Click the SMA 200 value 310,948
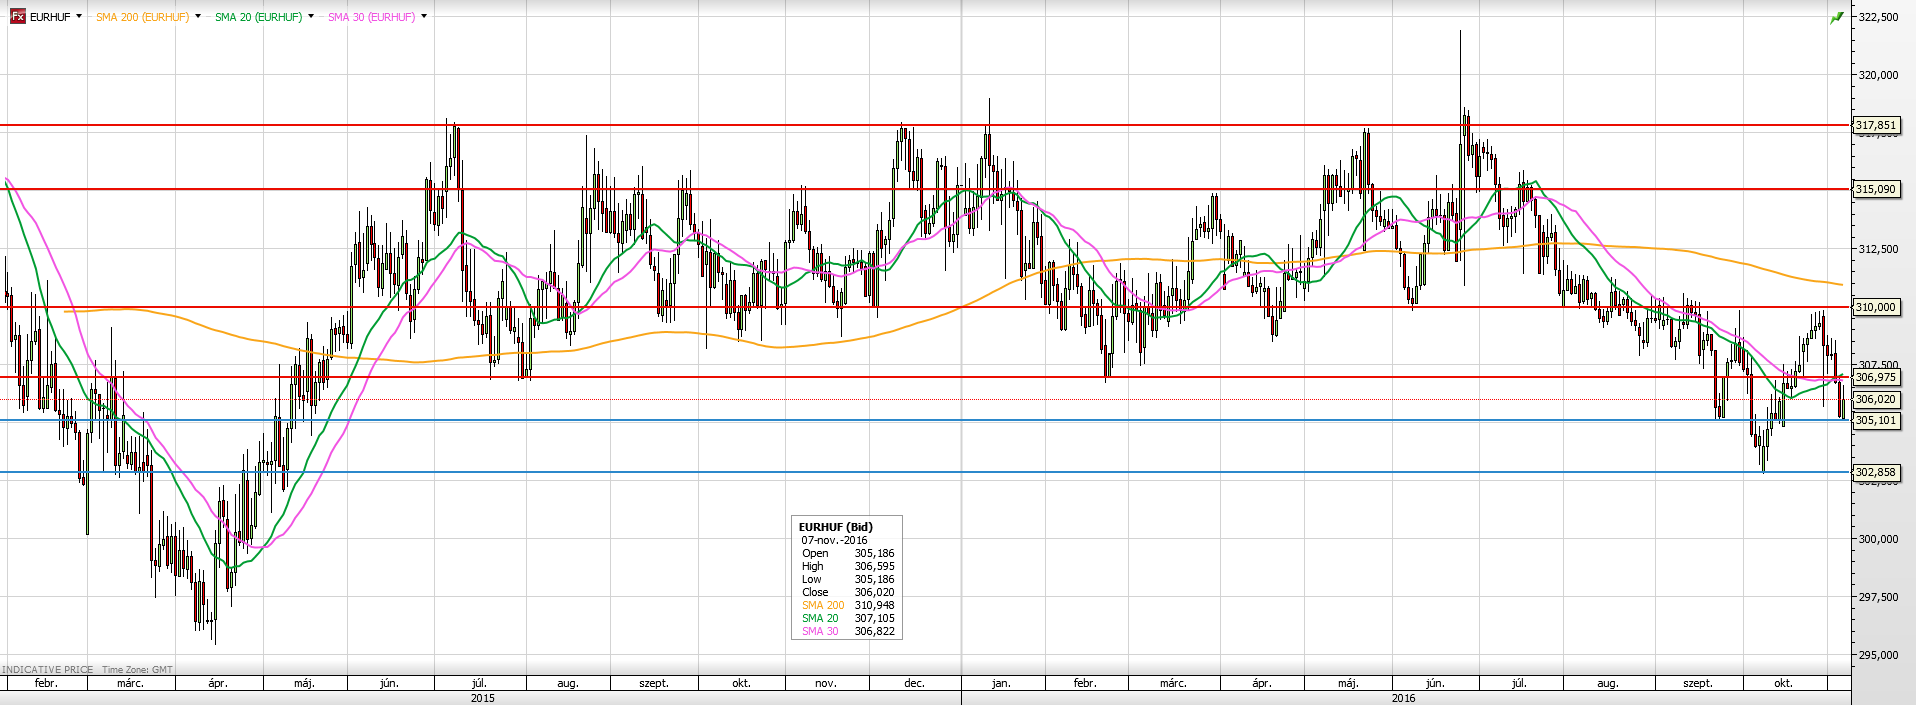This screenshot has width=1916, height=705. click(874, 605)
